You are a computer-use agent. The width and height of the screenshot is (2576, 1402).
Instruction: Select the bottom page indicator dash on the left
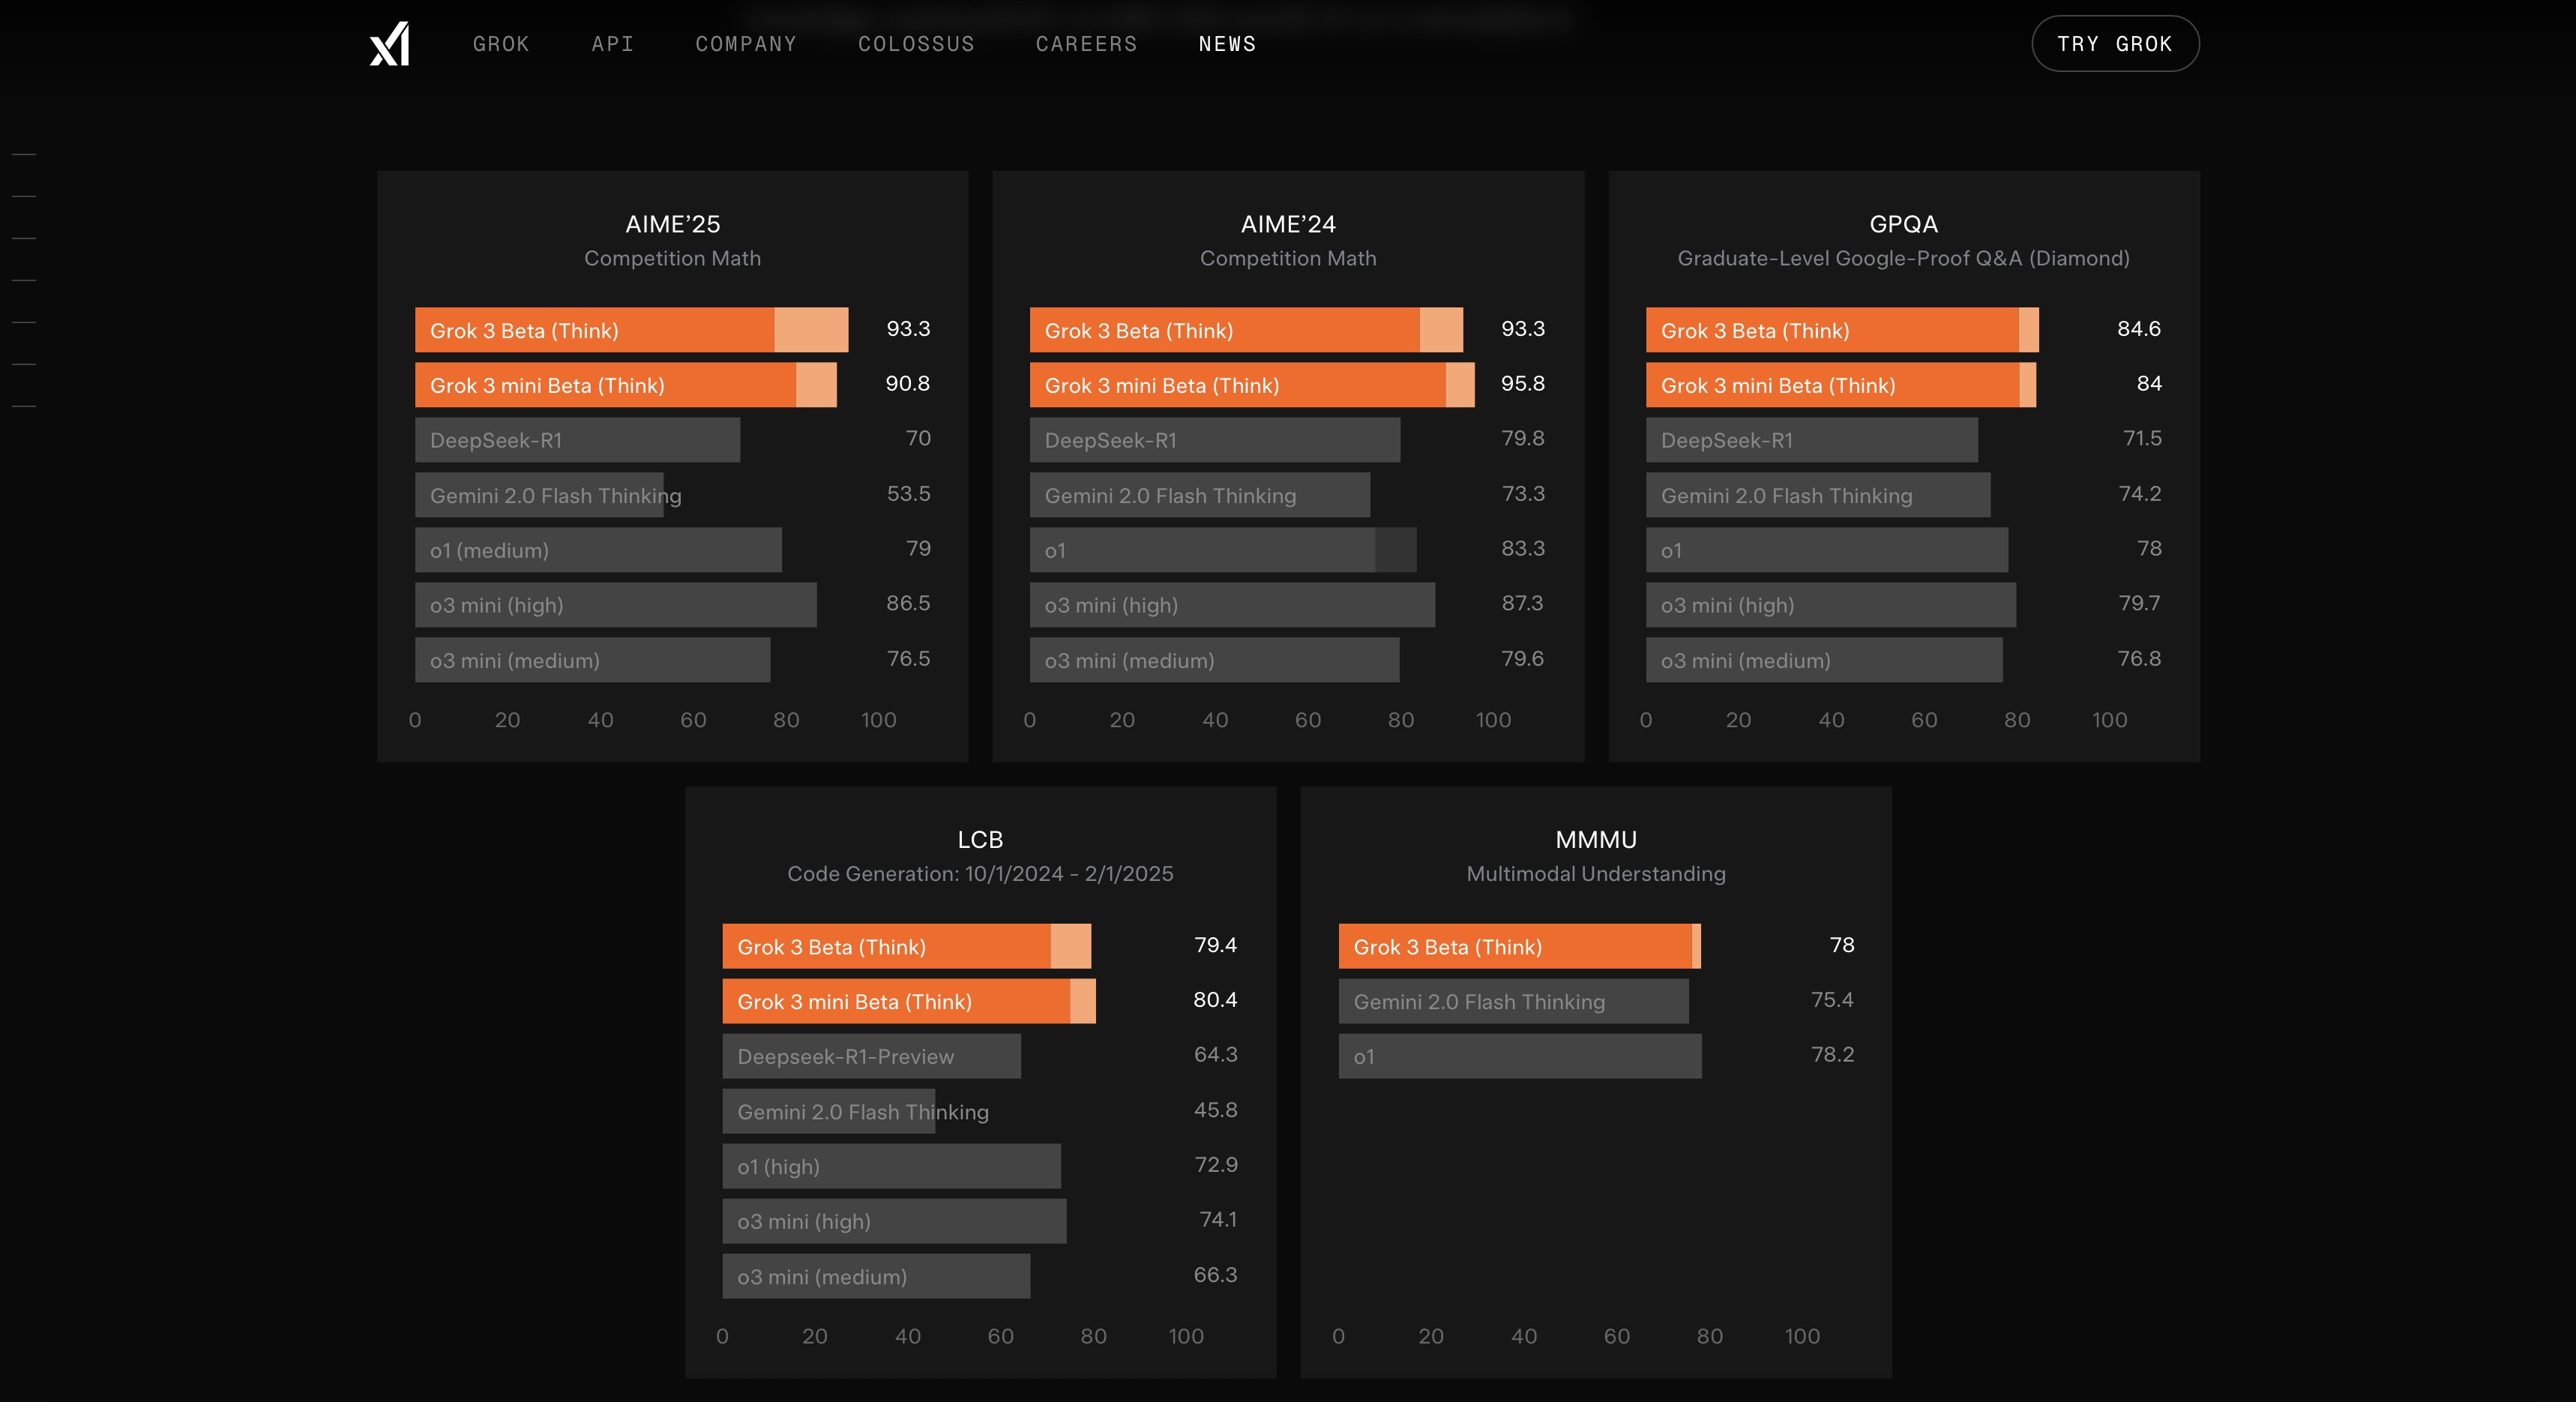pos(25,405)
